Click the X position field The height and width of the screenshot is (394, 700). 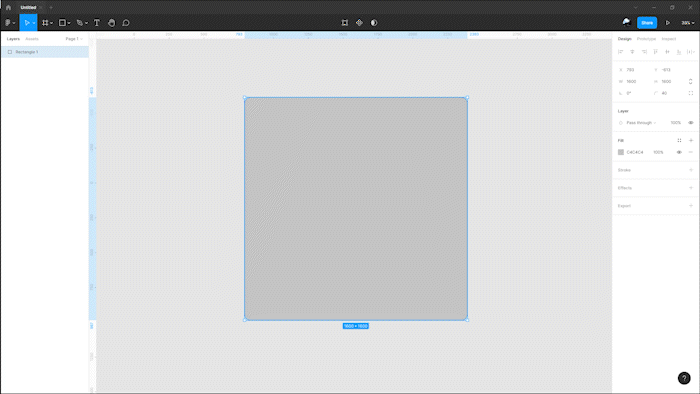(634, 70)
